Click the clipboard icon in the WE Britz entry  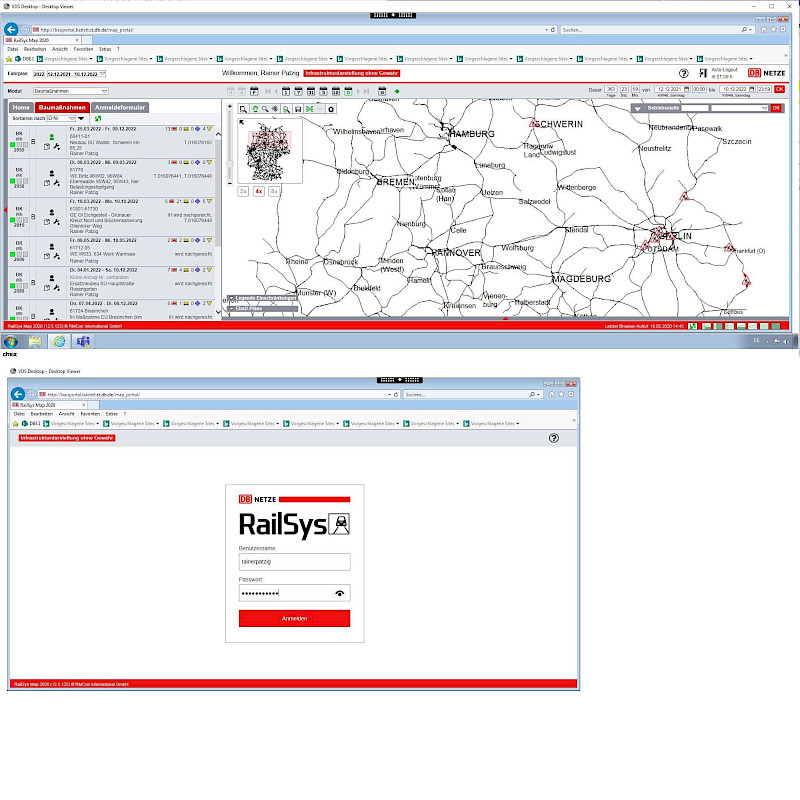coord(46,183)
